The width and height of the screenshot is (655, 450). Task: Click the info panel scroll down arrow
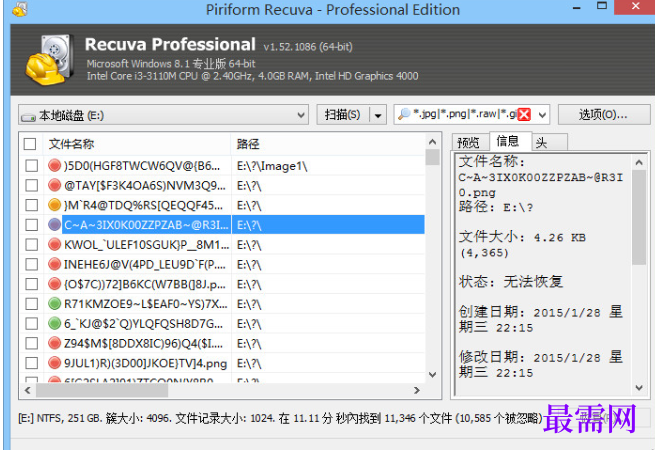(639, 388)
